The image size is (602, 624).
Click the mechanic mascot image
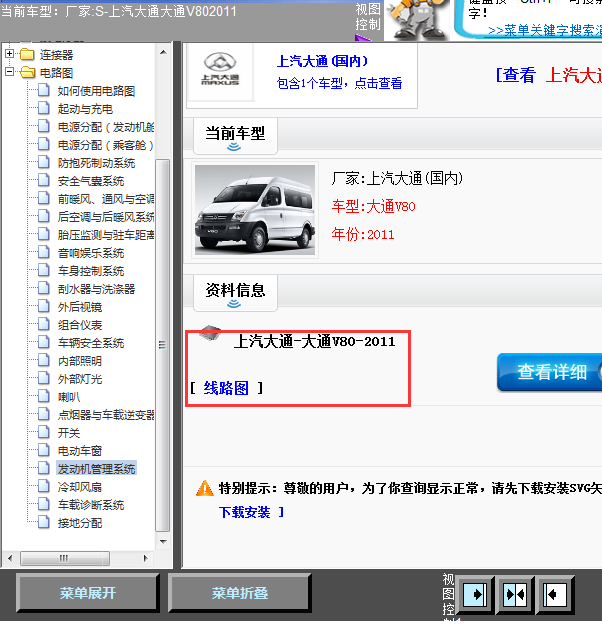coord(417,19)
